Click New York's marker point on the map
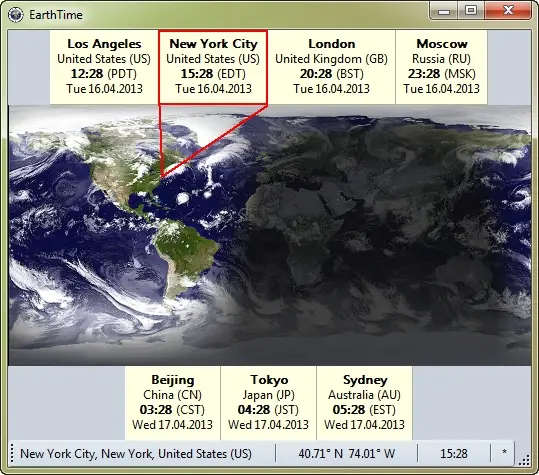539x475 pixels. tap(161, 176)
